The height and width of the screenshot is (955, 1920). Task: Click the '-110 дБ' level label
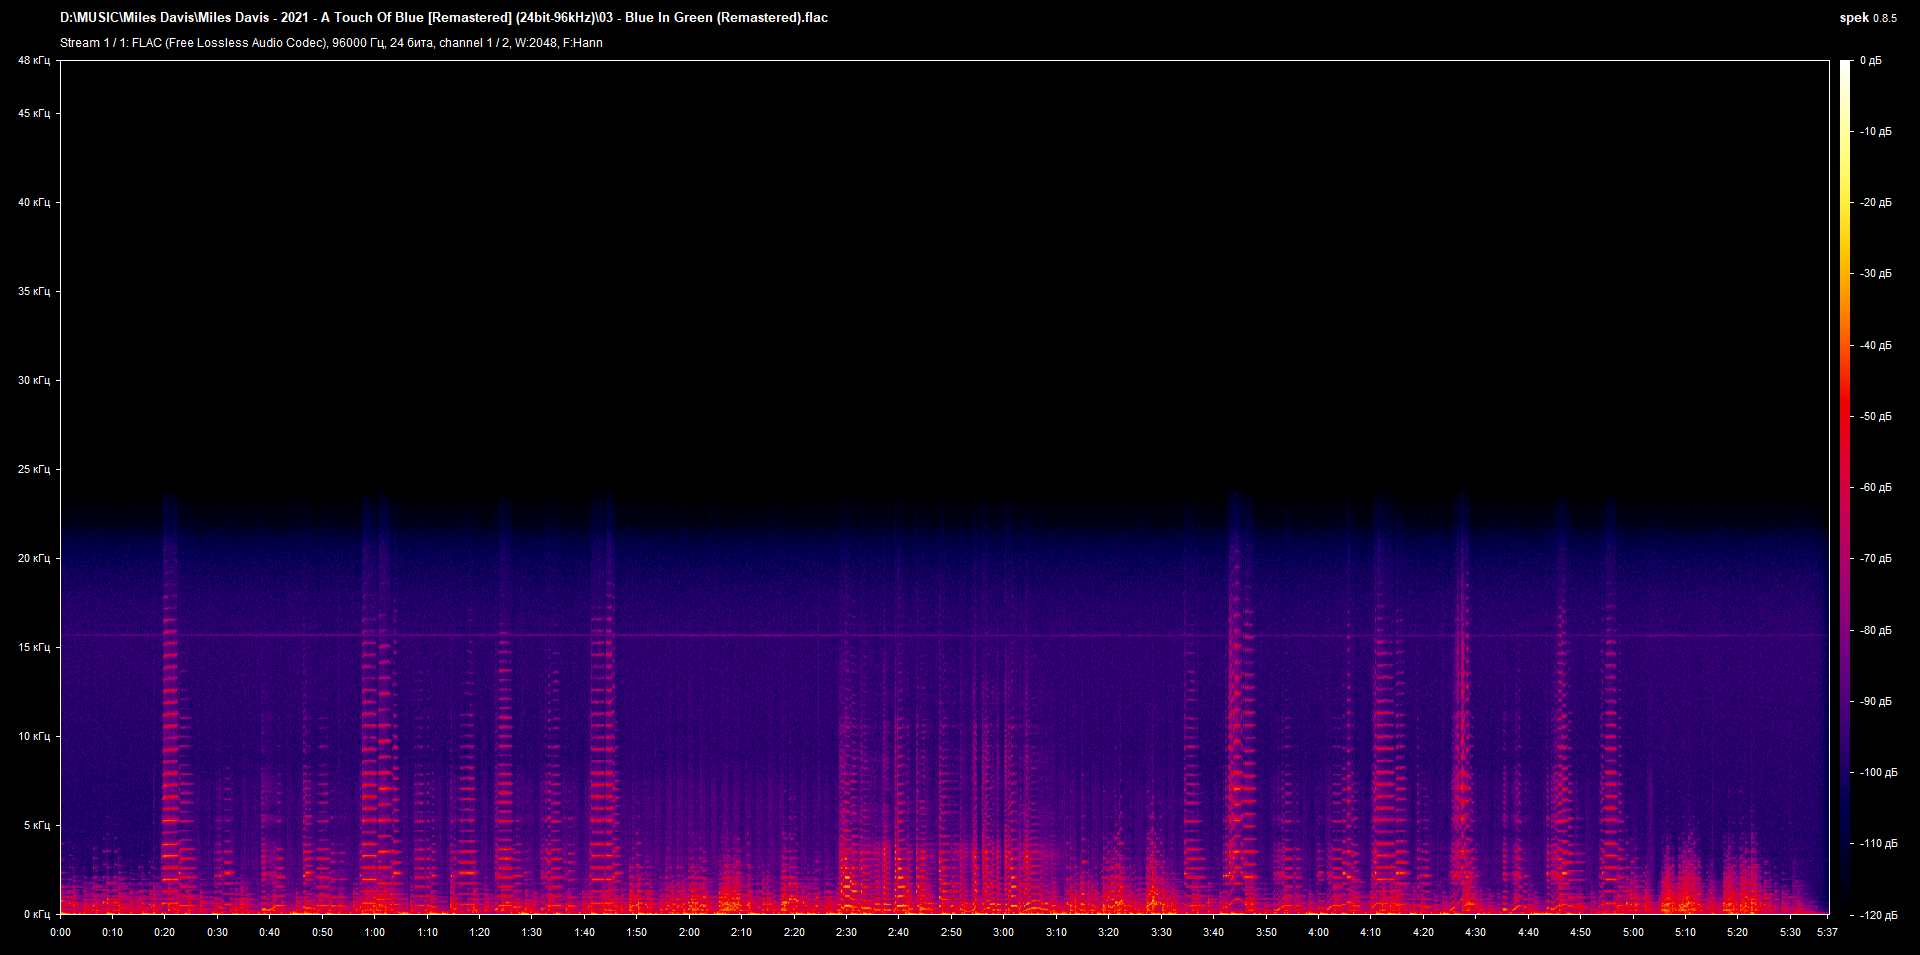coord(1879,844)
